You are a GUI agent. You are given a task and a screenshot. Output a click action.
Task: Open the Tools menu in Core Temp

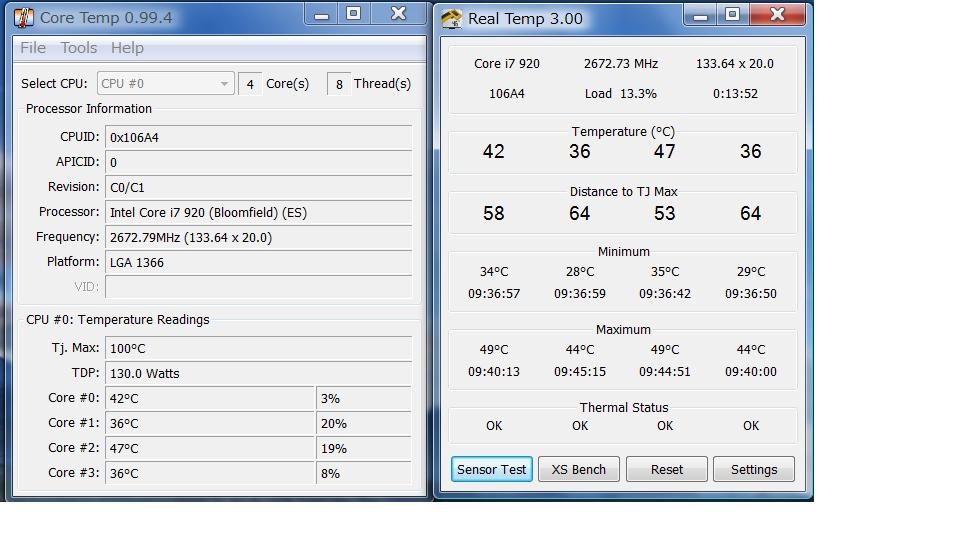(78, 48)
